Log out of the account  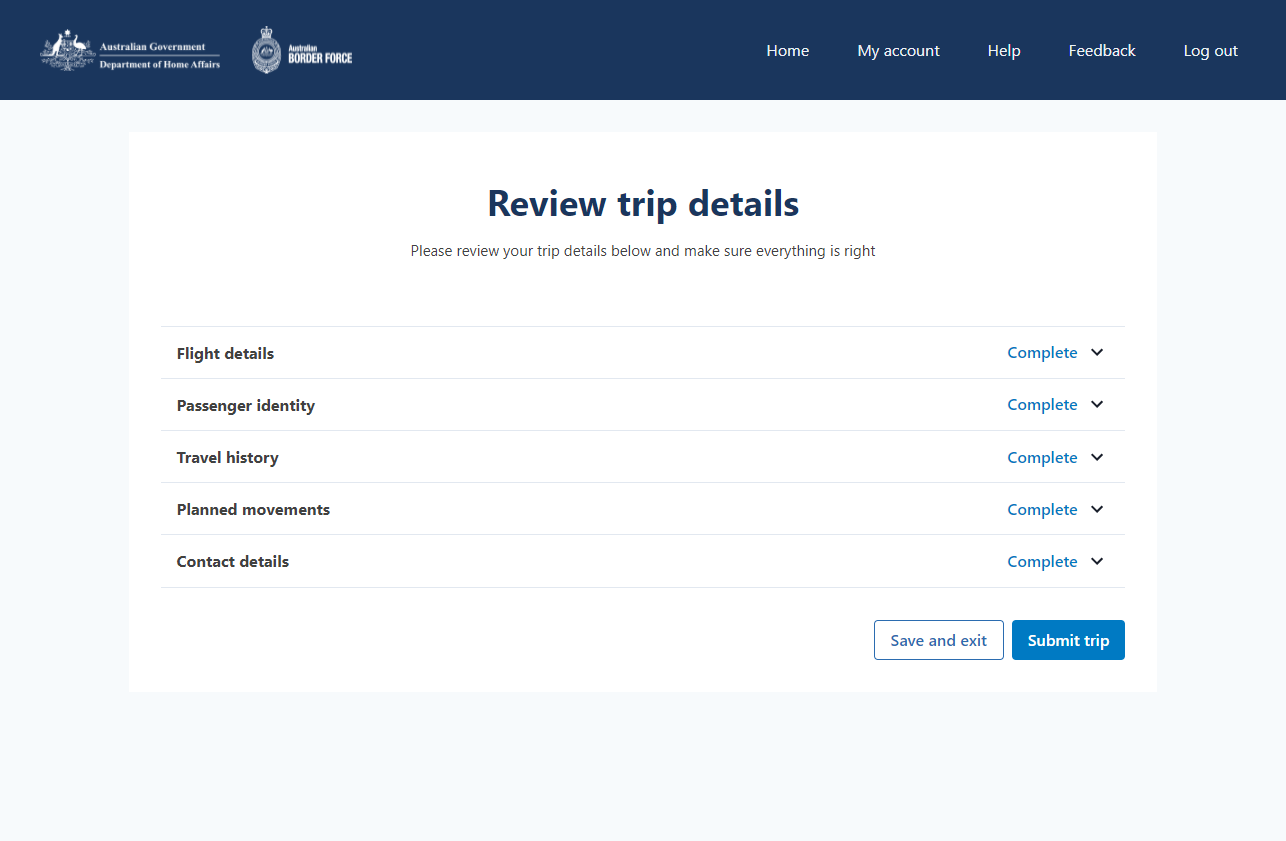pos(1210,51)
